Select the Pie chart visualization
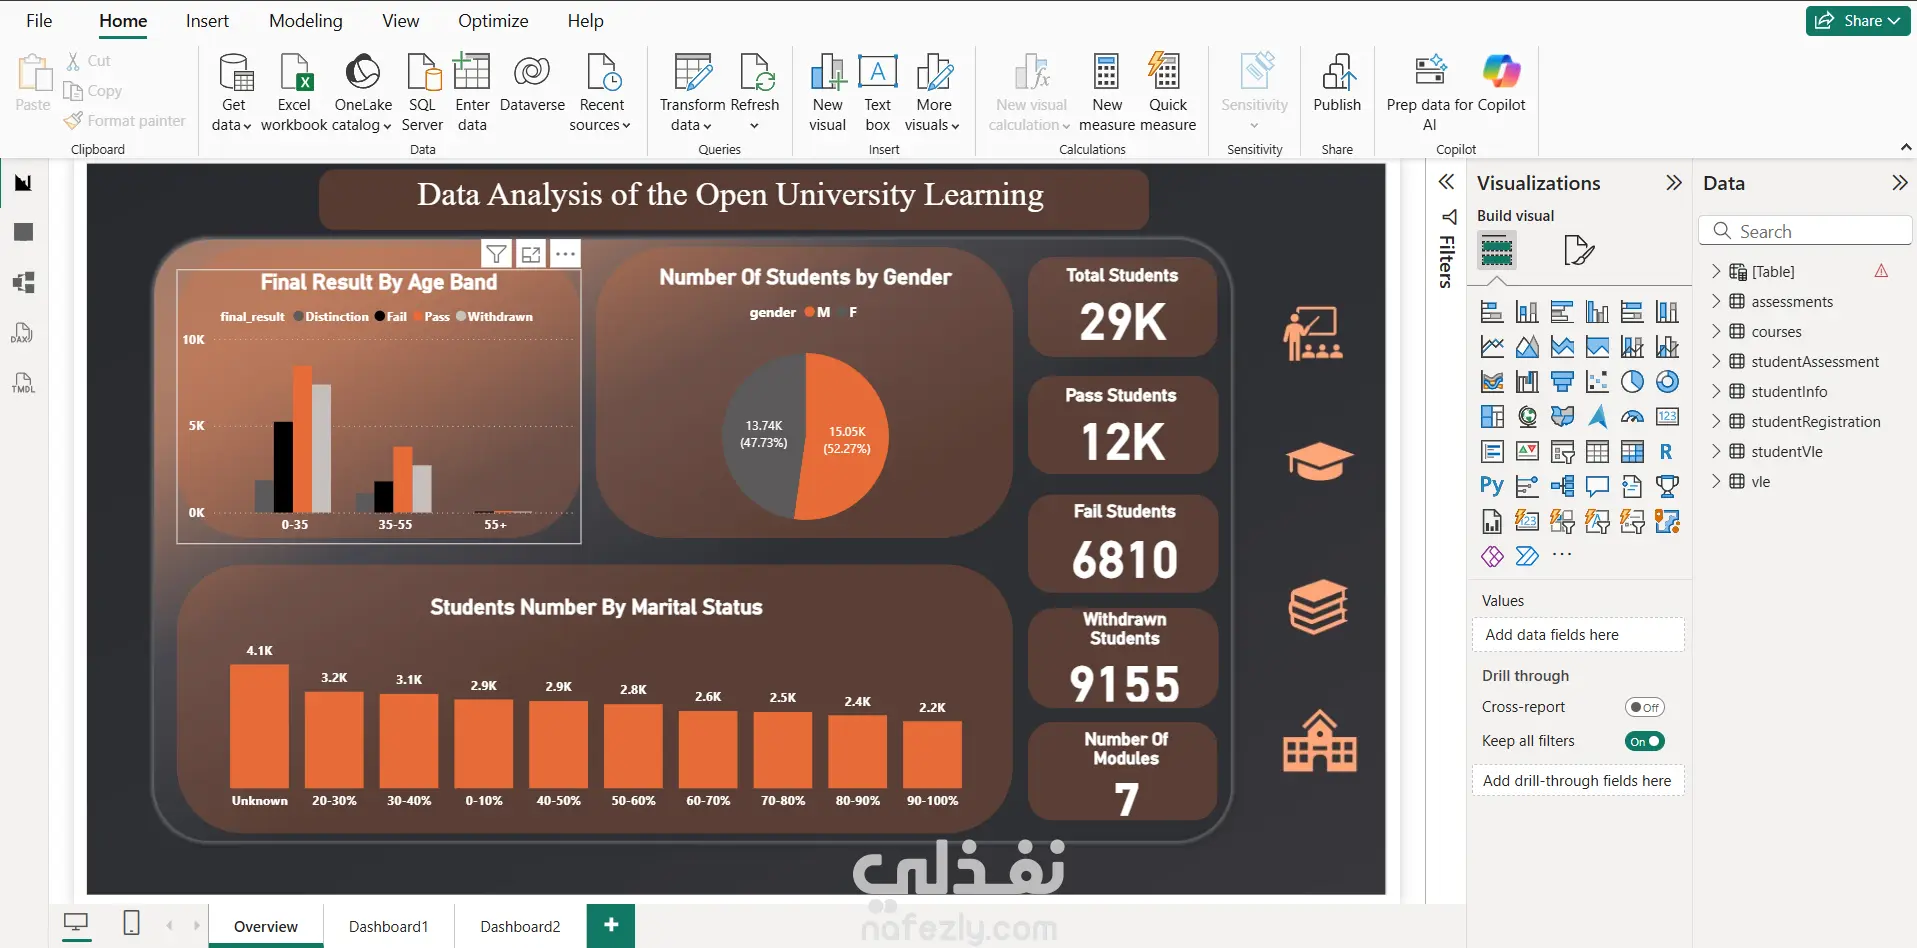Screen dimensions: 1917x948 click(x=1632, y=382)
